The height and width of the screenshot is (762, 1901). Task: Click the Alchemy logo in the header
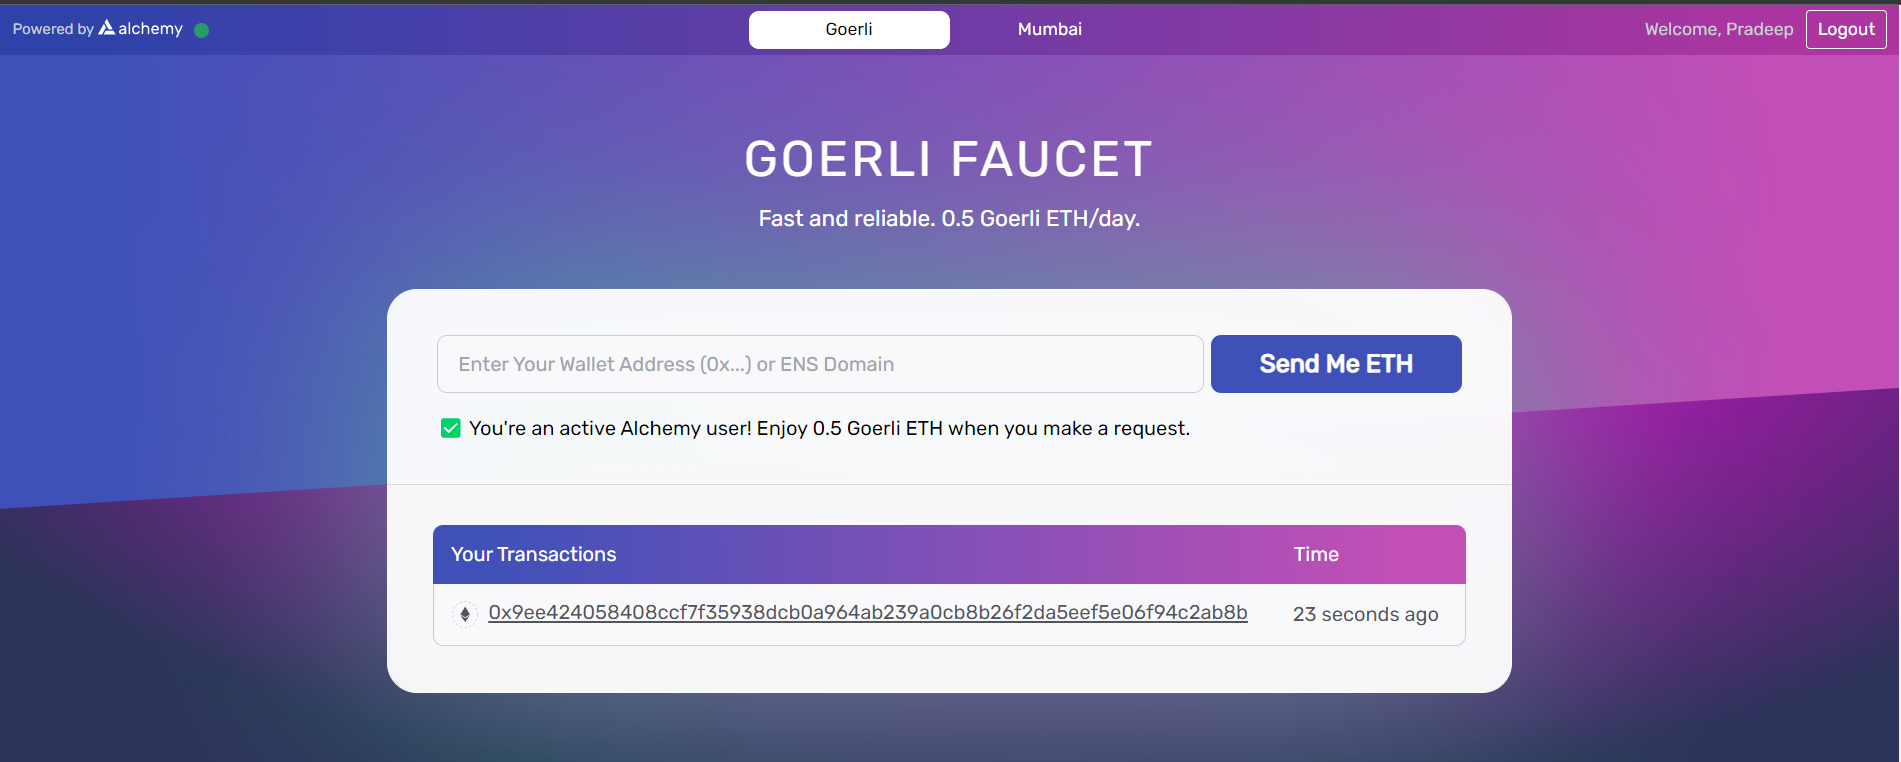tap(140, 29)
